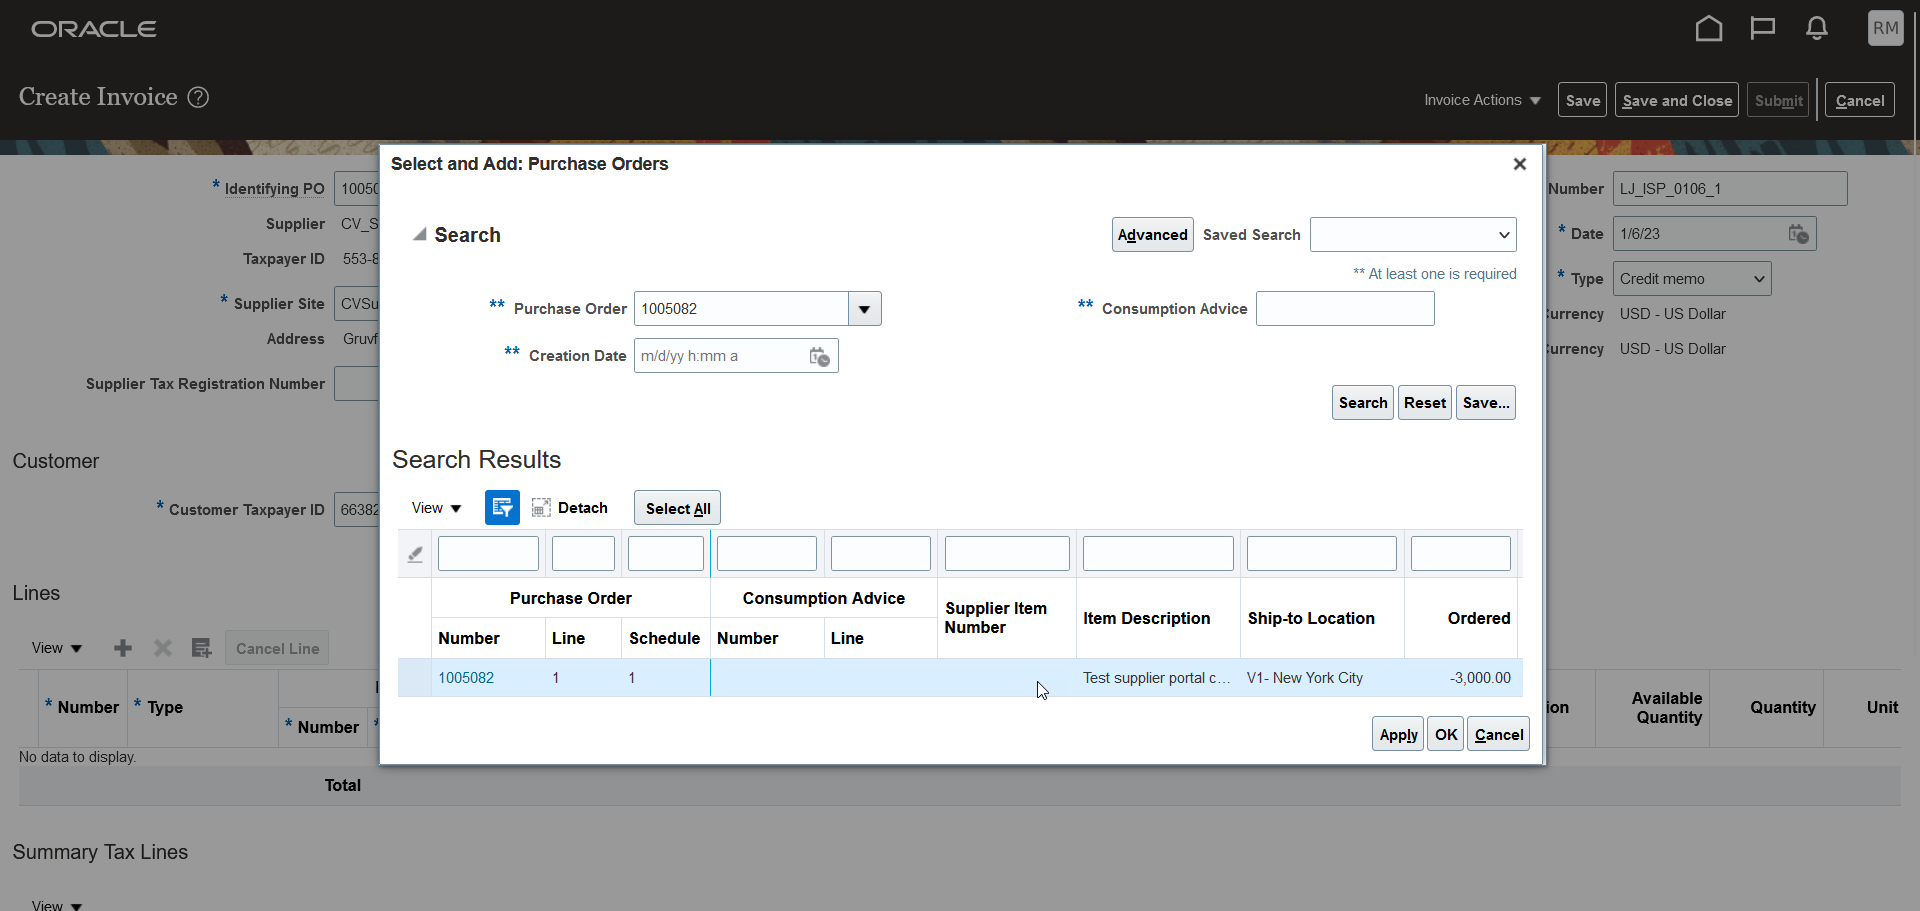The width and height of the screenshot is (1920, 911).
Task: Add a row in Lines toolbar
Action: (x=123, y=648)
